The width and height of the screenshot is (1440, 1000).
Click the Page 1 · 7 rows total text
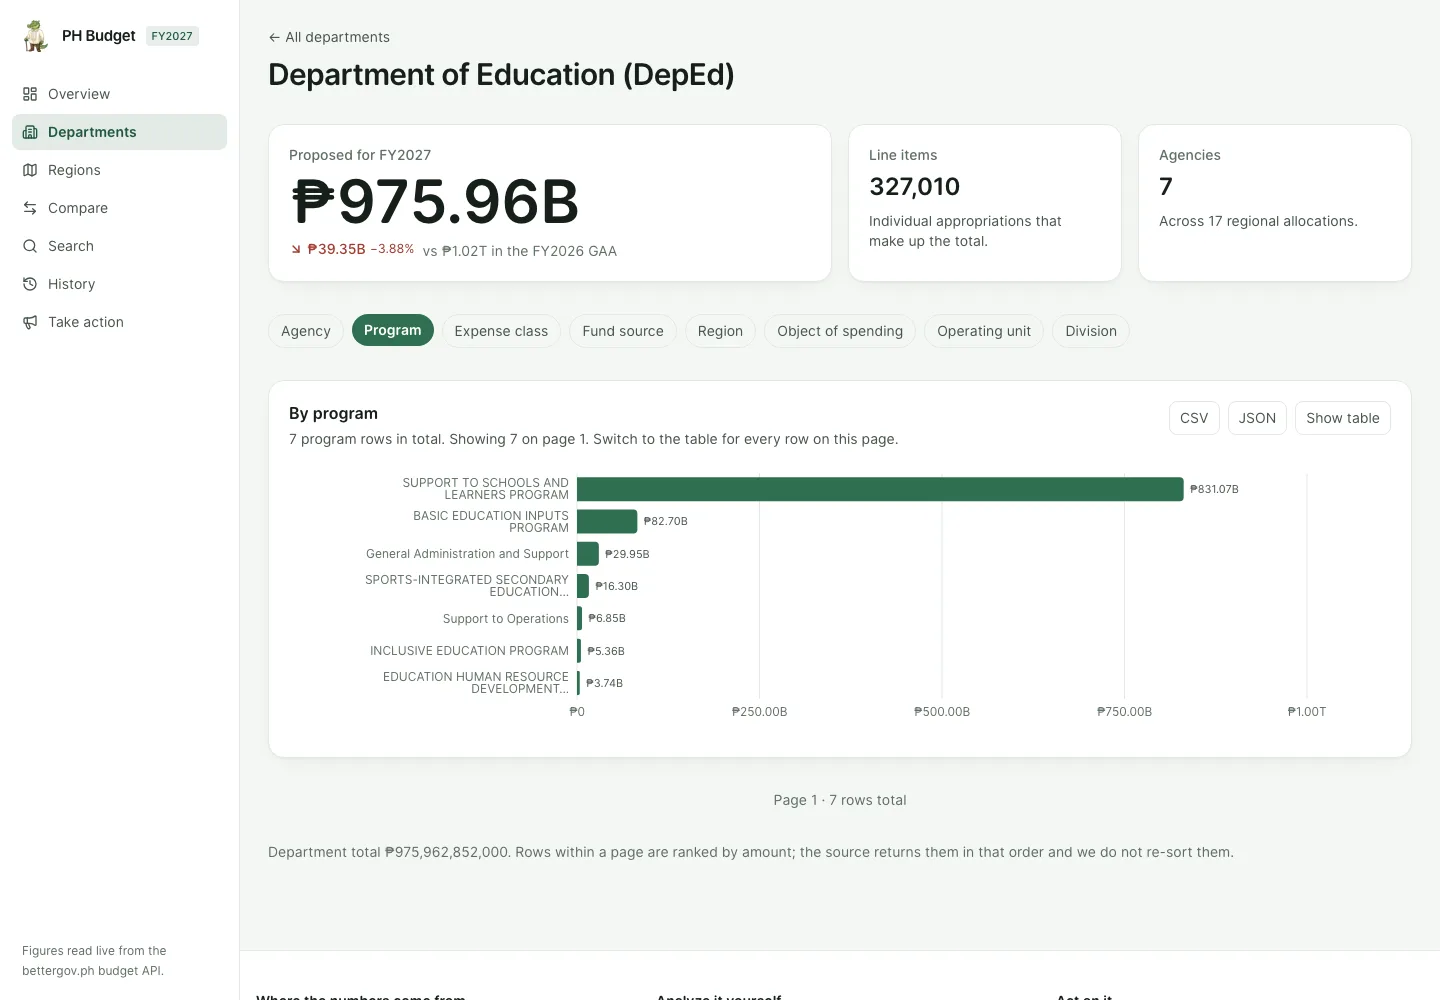click(840, 800)
